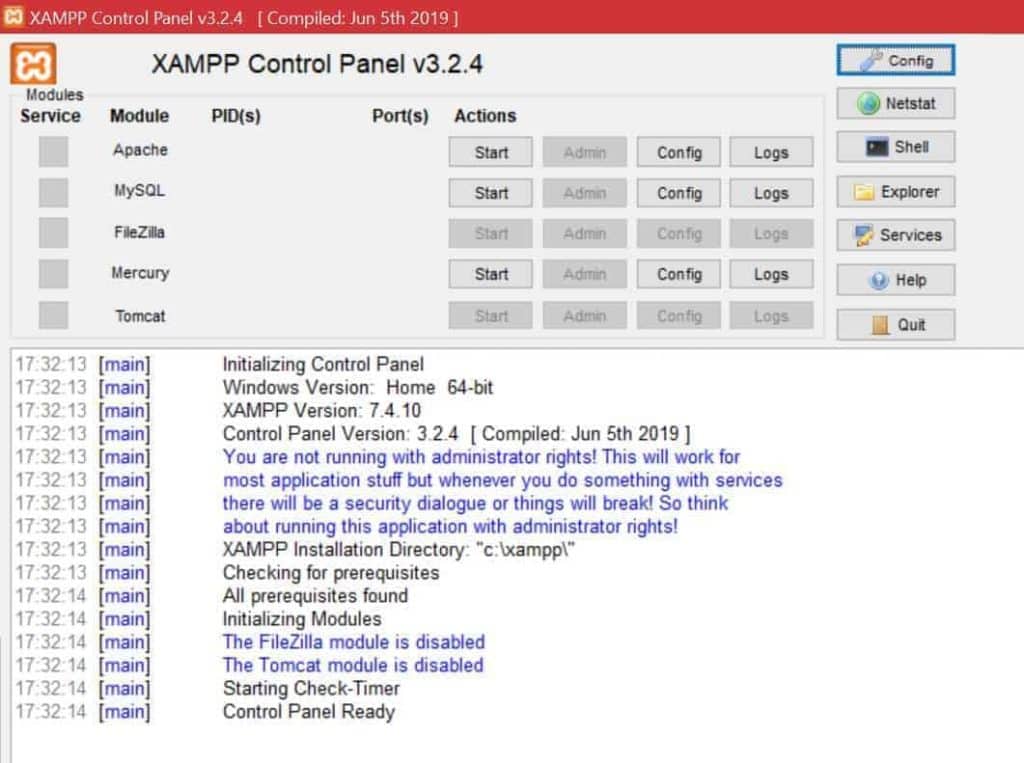Open the Services button
1024x763 pixels.
point(895,235)
